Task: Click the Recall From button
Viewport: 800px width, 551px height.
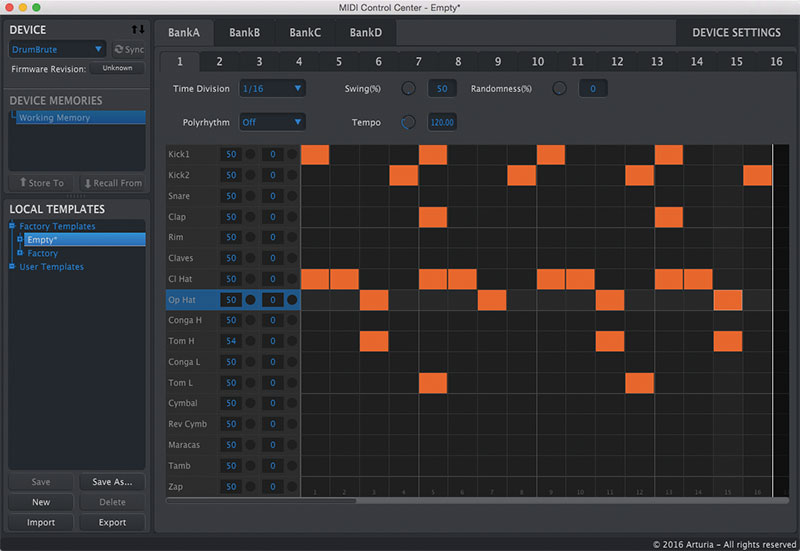Action: click(113, 183)
